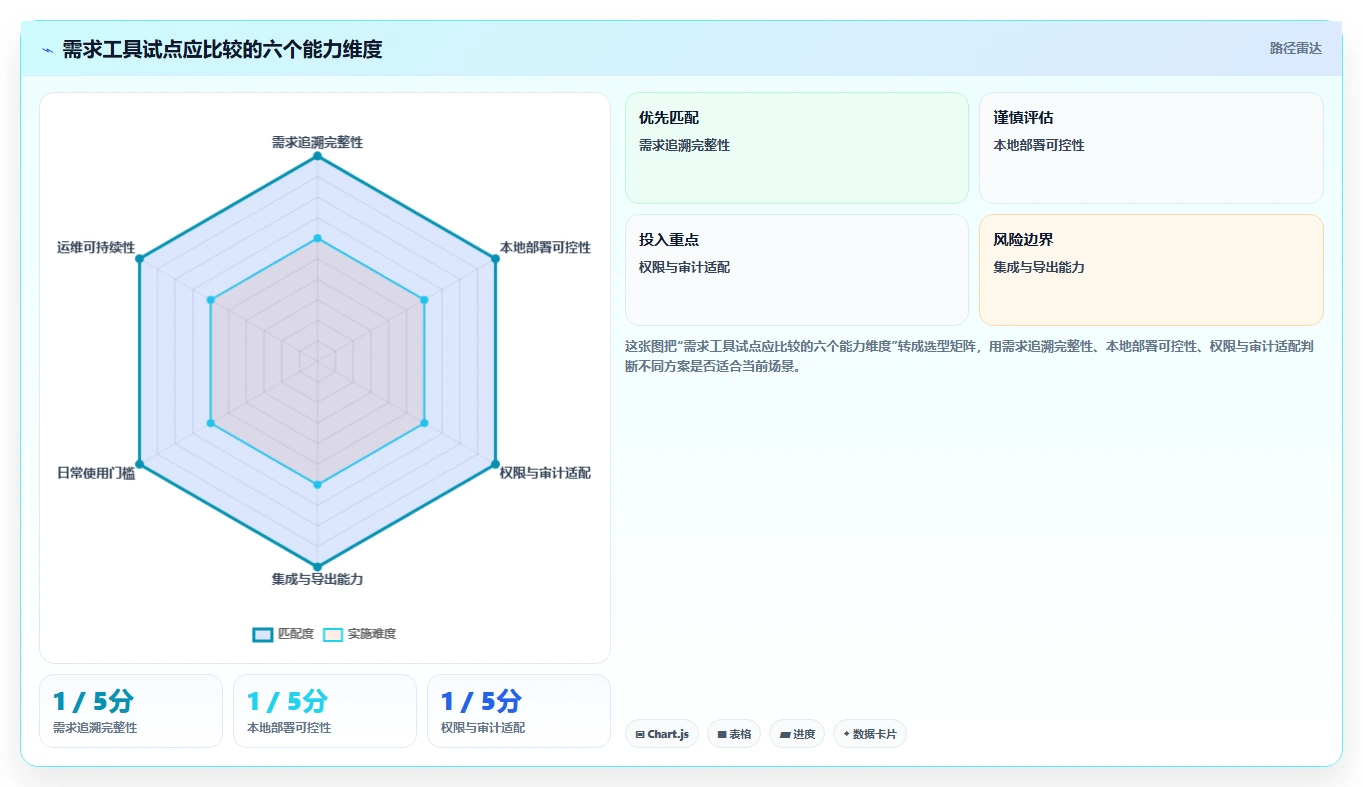The height and width of the screenshot is (787, 1363).
Task: Click the 表格 tag chip
Action: [x=734, y=734]
